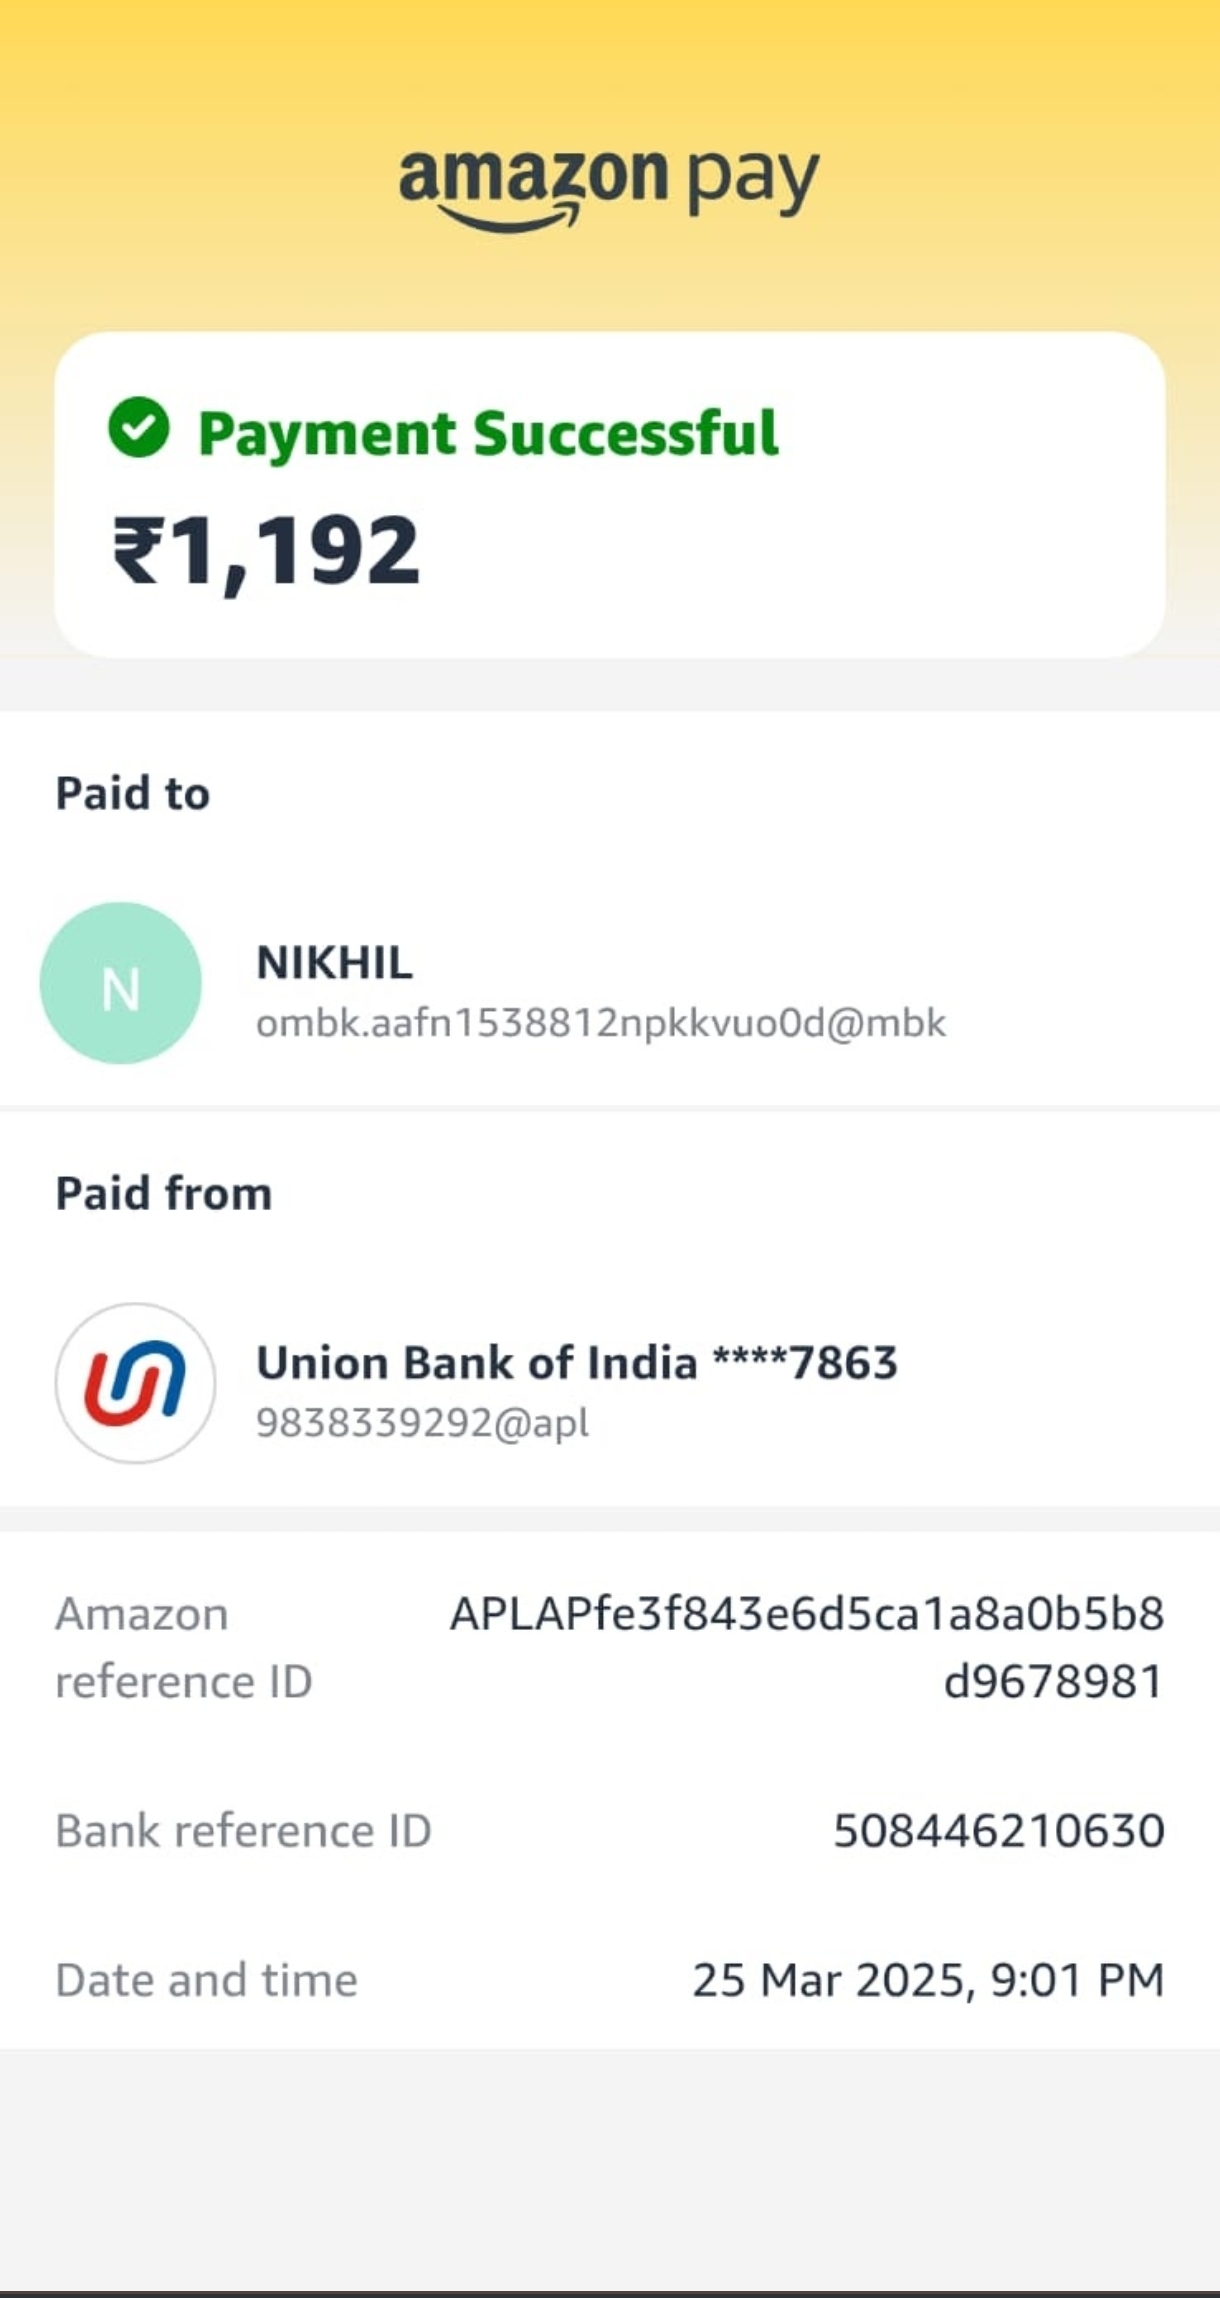Select the recipient UPI ID ending @mbk
Image resolution: width=1220 pixels, height=2298 pixels.
coord(601,1023)
